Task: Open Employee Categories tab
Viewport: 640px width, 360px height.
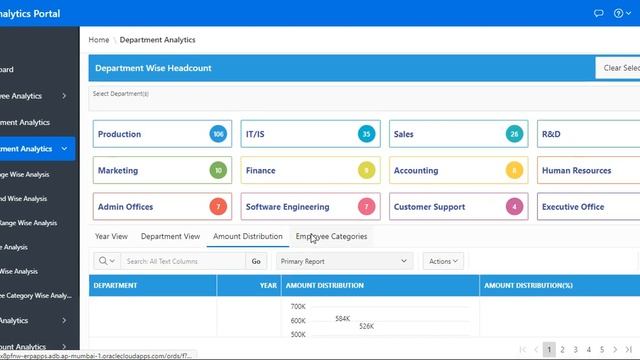Action: click(x=331, y=236)
